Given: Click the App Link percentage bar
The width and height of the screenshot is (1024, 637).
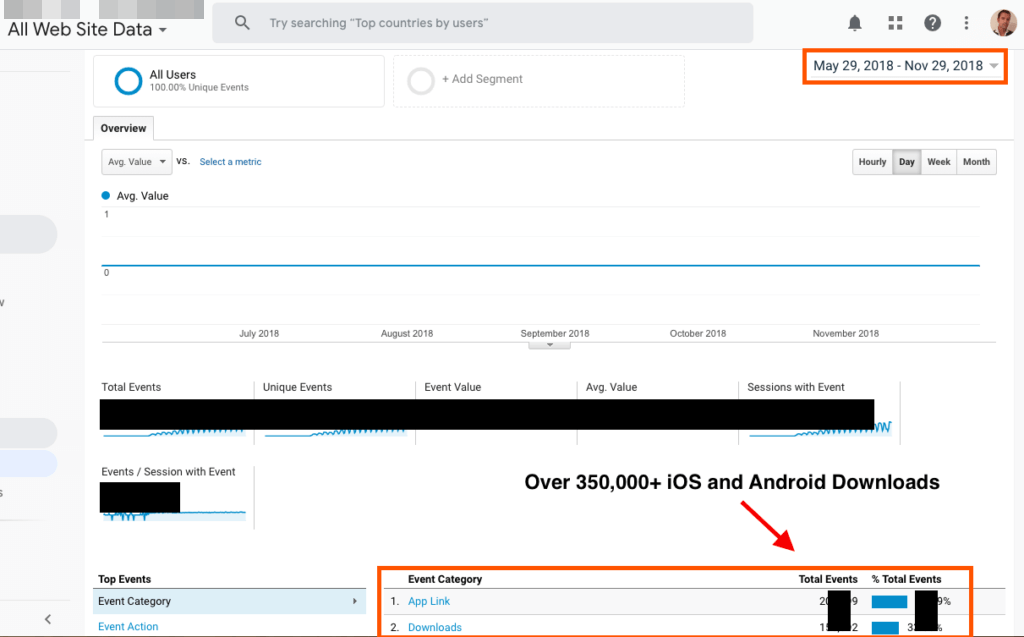Looking at the screenshot, I should [889, 602].
